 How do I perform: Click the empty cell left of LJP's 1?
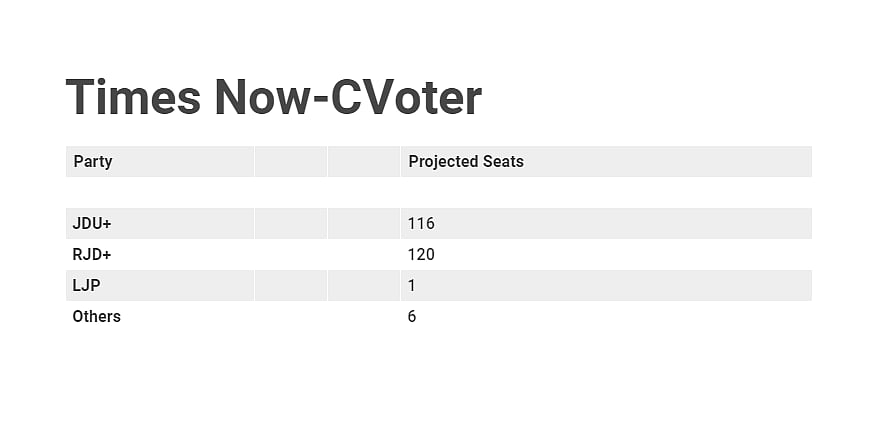[x=364, y=285]
